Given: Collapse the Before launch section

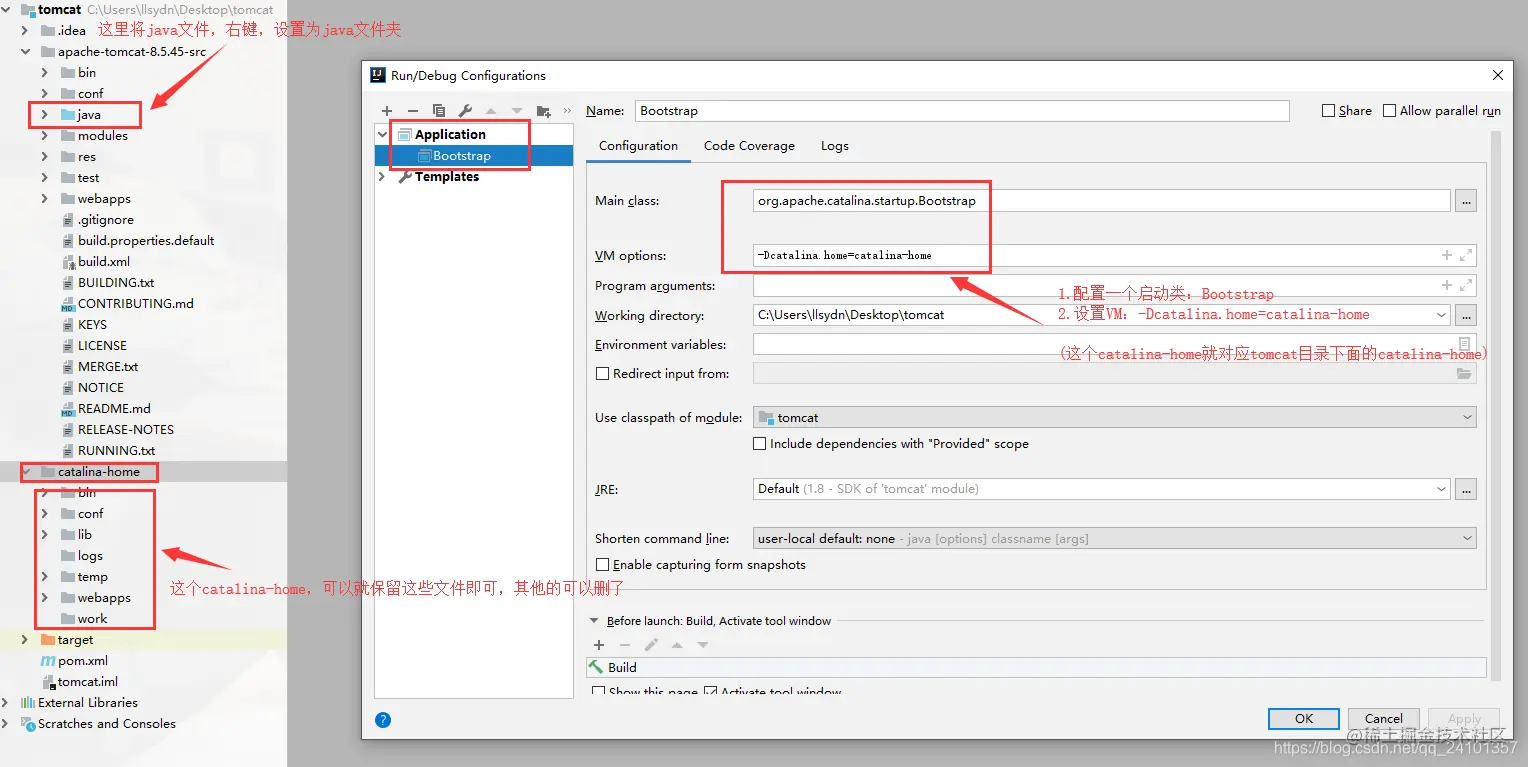Looking at the screenshot, I should 593,621.
